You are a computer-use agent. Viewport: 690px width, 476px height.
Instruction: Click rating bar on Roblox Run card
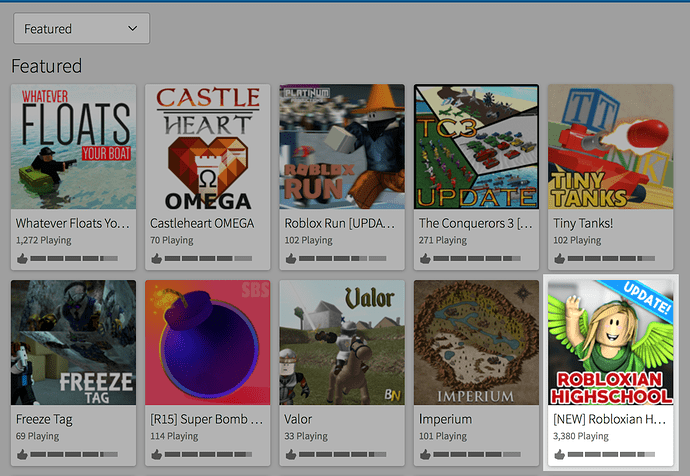(342, 259)
